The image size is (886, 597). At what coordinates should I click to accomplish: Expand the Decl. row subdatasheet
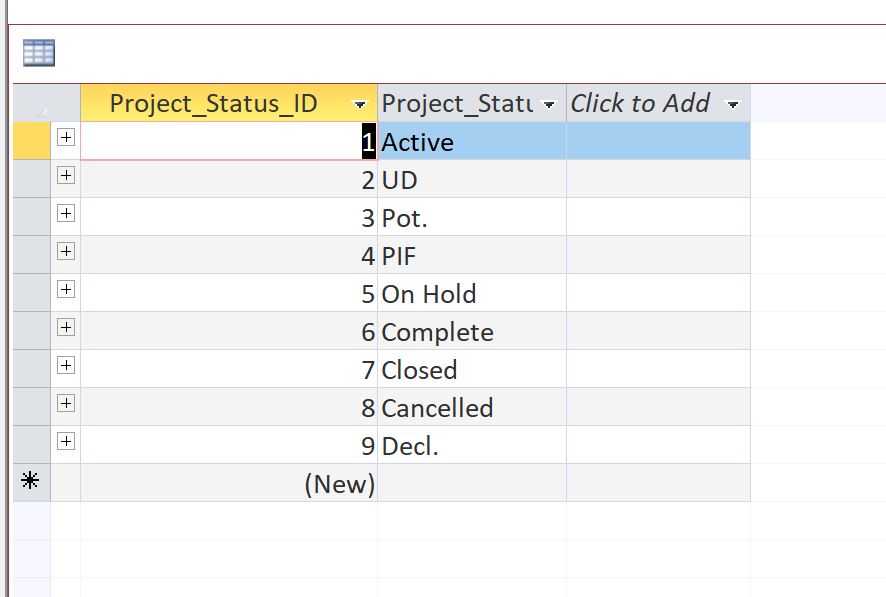click(x=66, y=442)
